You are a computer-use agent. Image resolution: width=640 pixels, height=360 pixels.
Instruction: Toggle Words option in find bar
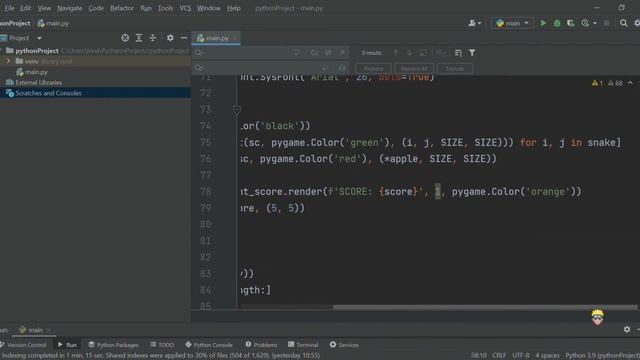click(328, 53)
